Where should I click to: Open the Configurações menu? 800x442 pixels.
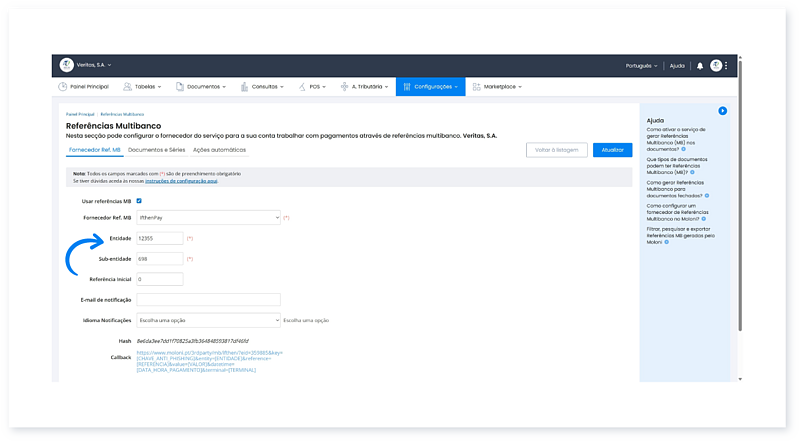point(431,87)
